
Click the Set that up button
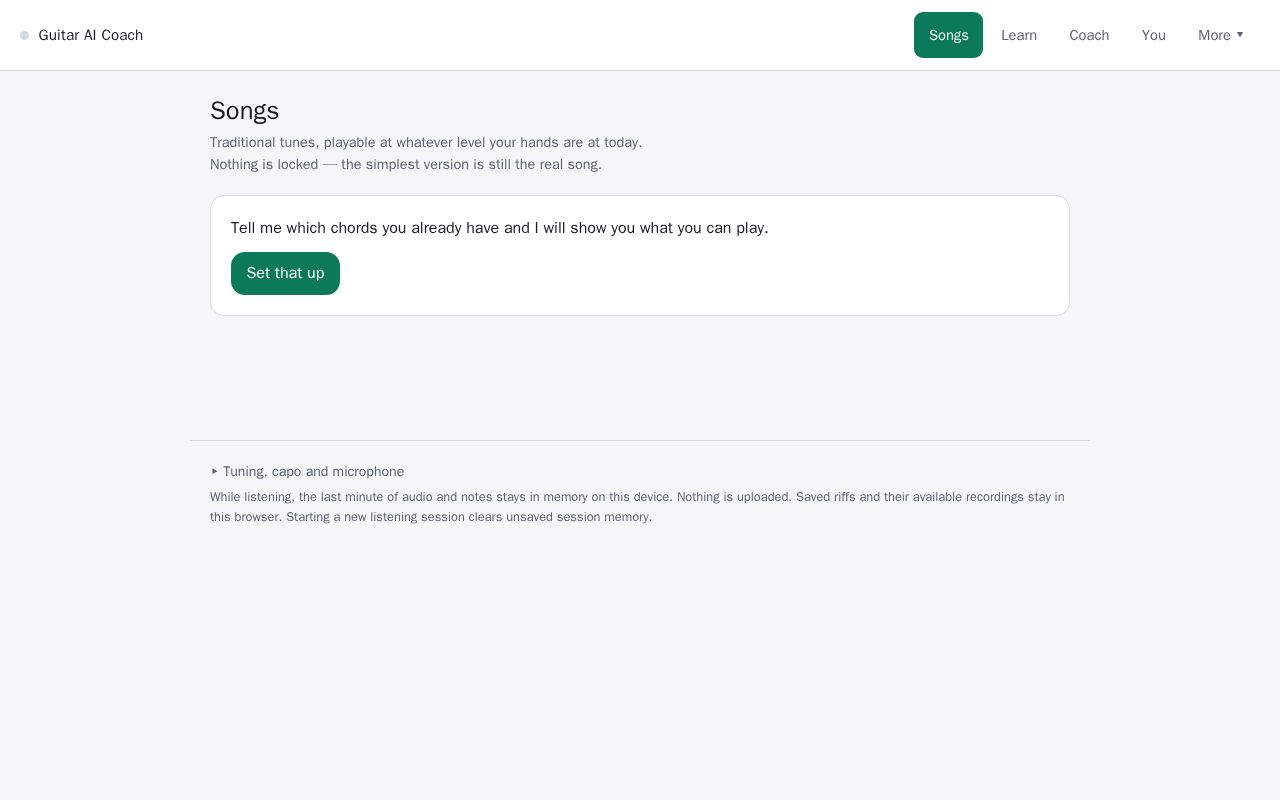point(285,273)
